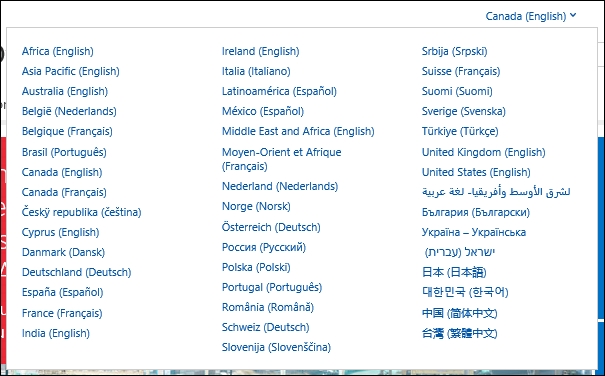Select Österreich (Deutsch) option

[271, 227]
